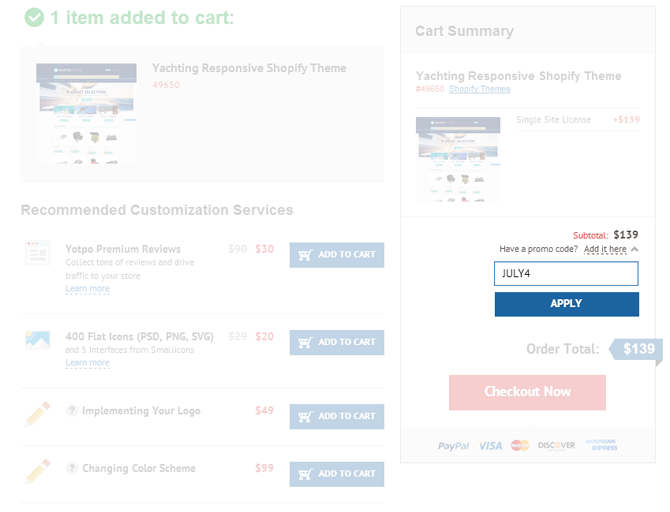
Task: Add Implementing Your Logo to cart
Action: click(x=337, y=416)
